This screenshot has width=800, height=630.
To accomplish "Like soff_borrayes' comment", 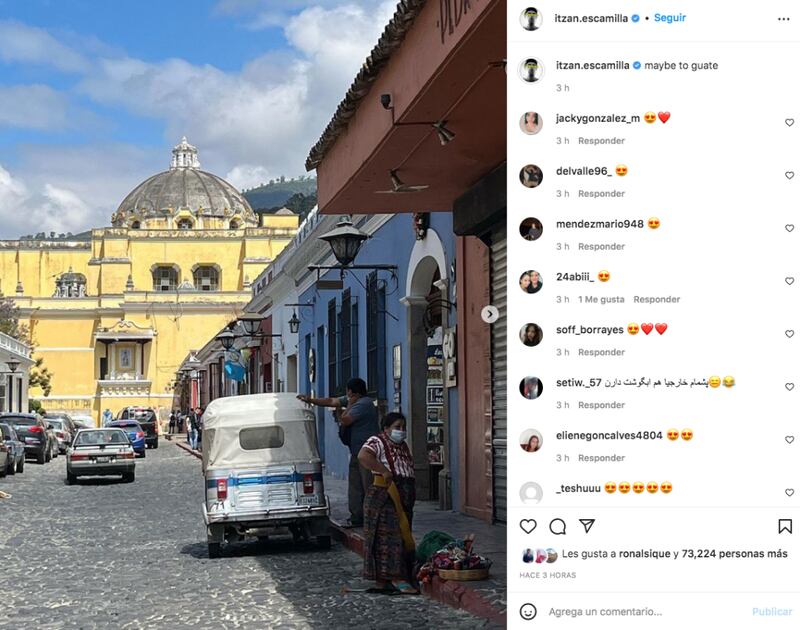I will coord(789,334).
